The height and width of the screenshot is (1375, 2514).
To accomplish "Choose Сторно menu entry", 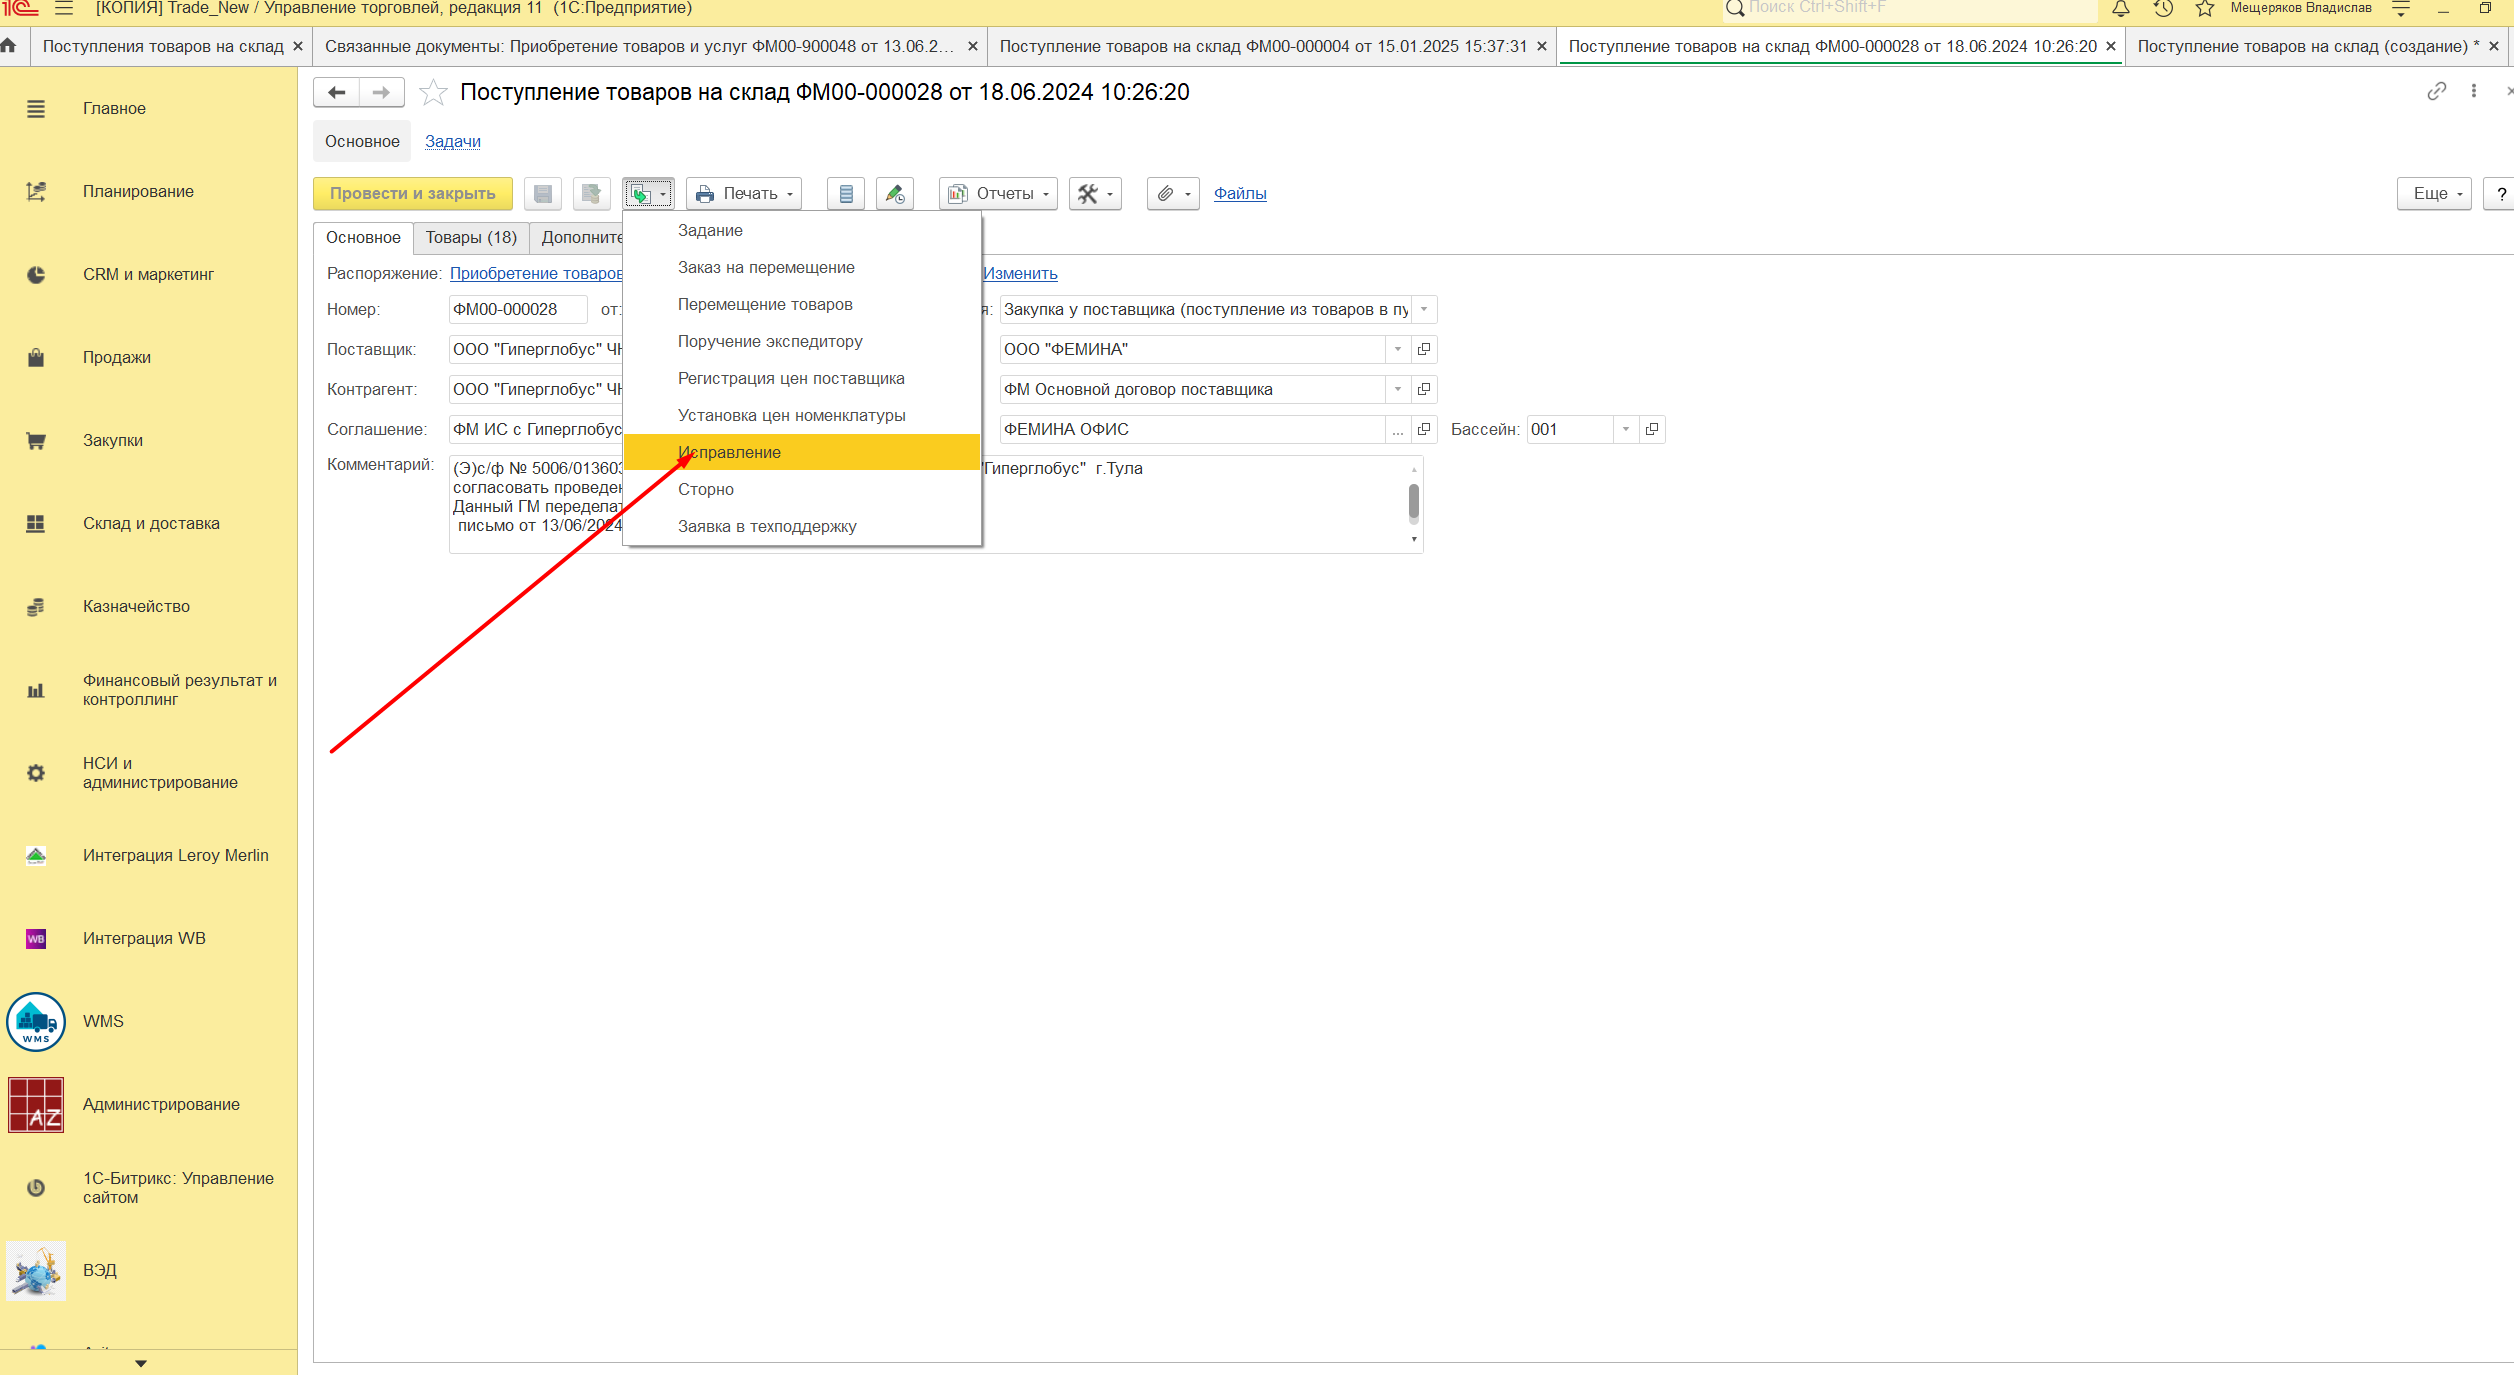I will 706,489.
